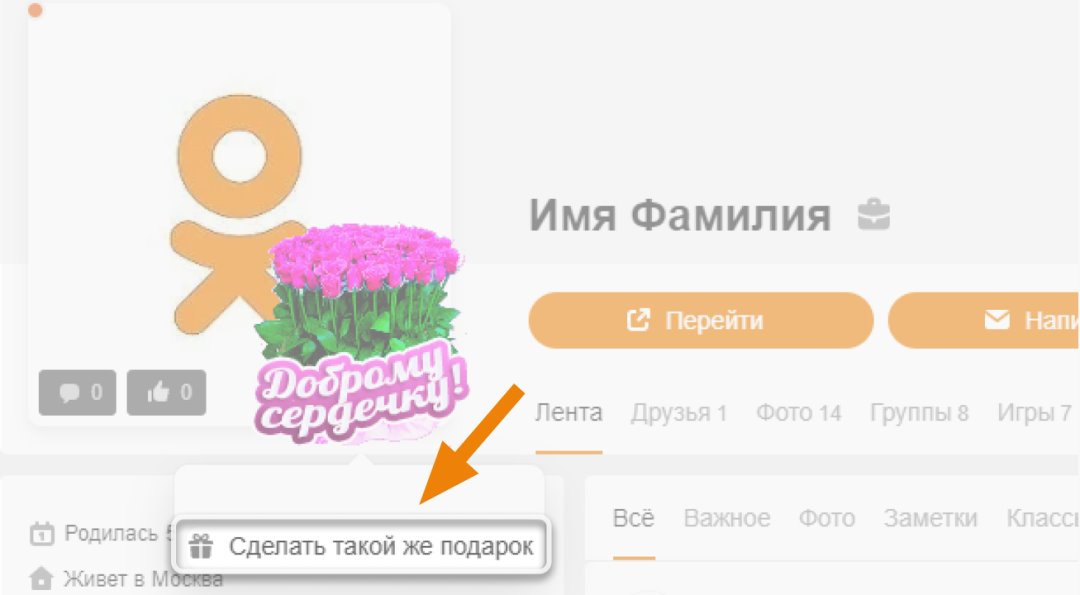This screenshot has width=1080, height=595.
Task: Click the Написать message button
Action: tap(984, 320)
